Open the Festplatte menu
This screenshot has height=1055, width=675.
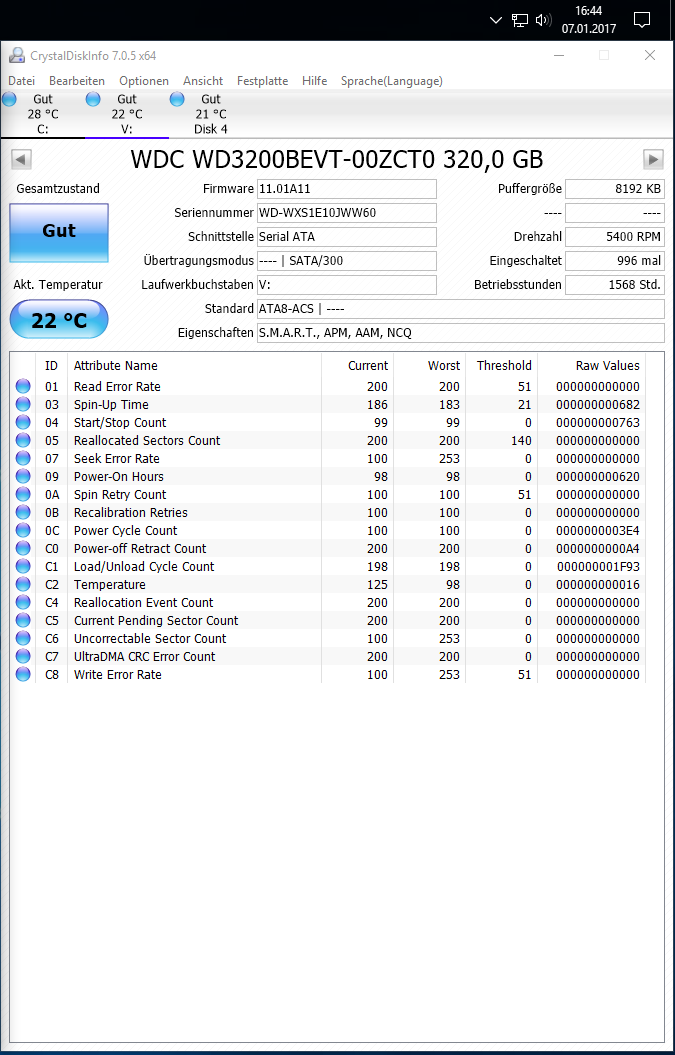[x=262, y=81]
